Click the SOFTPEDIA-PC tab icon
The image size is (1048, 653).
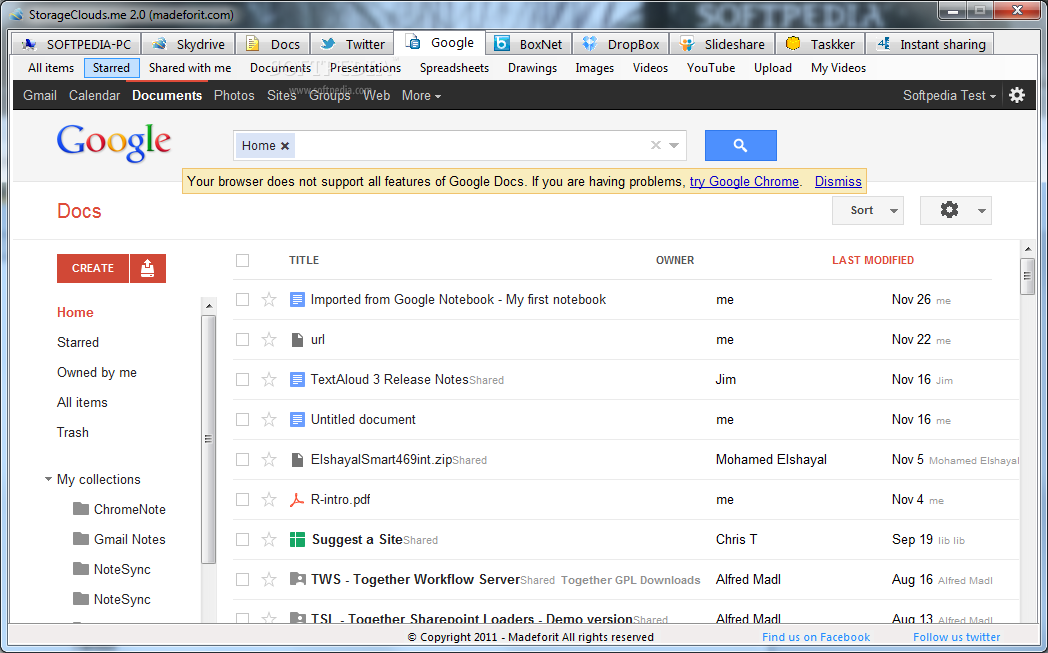click(x=29, y=45)
